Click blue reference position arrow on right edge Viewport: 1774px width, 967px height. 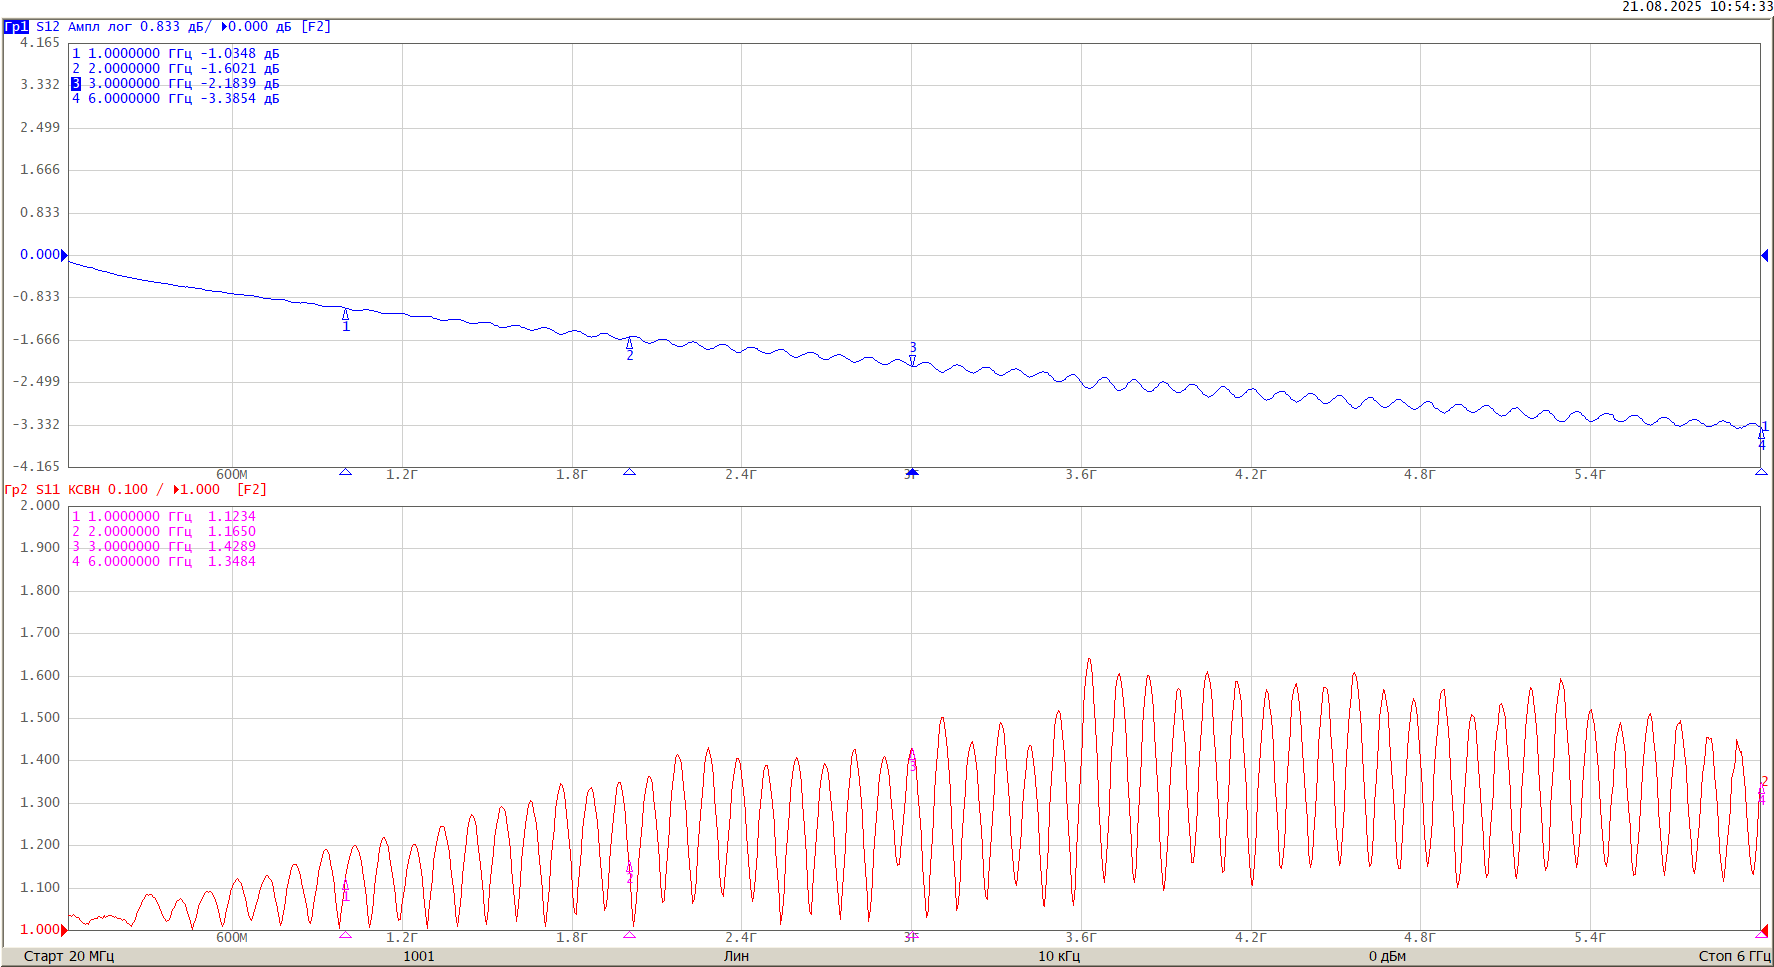click(1764, 255)
